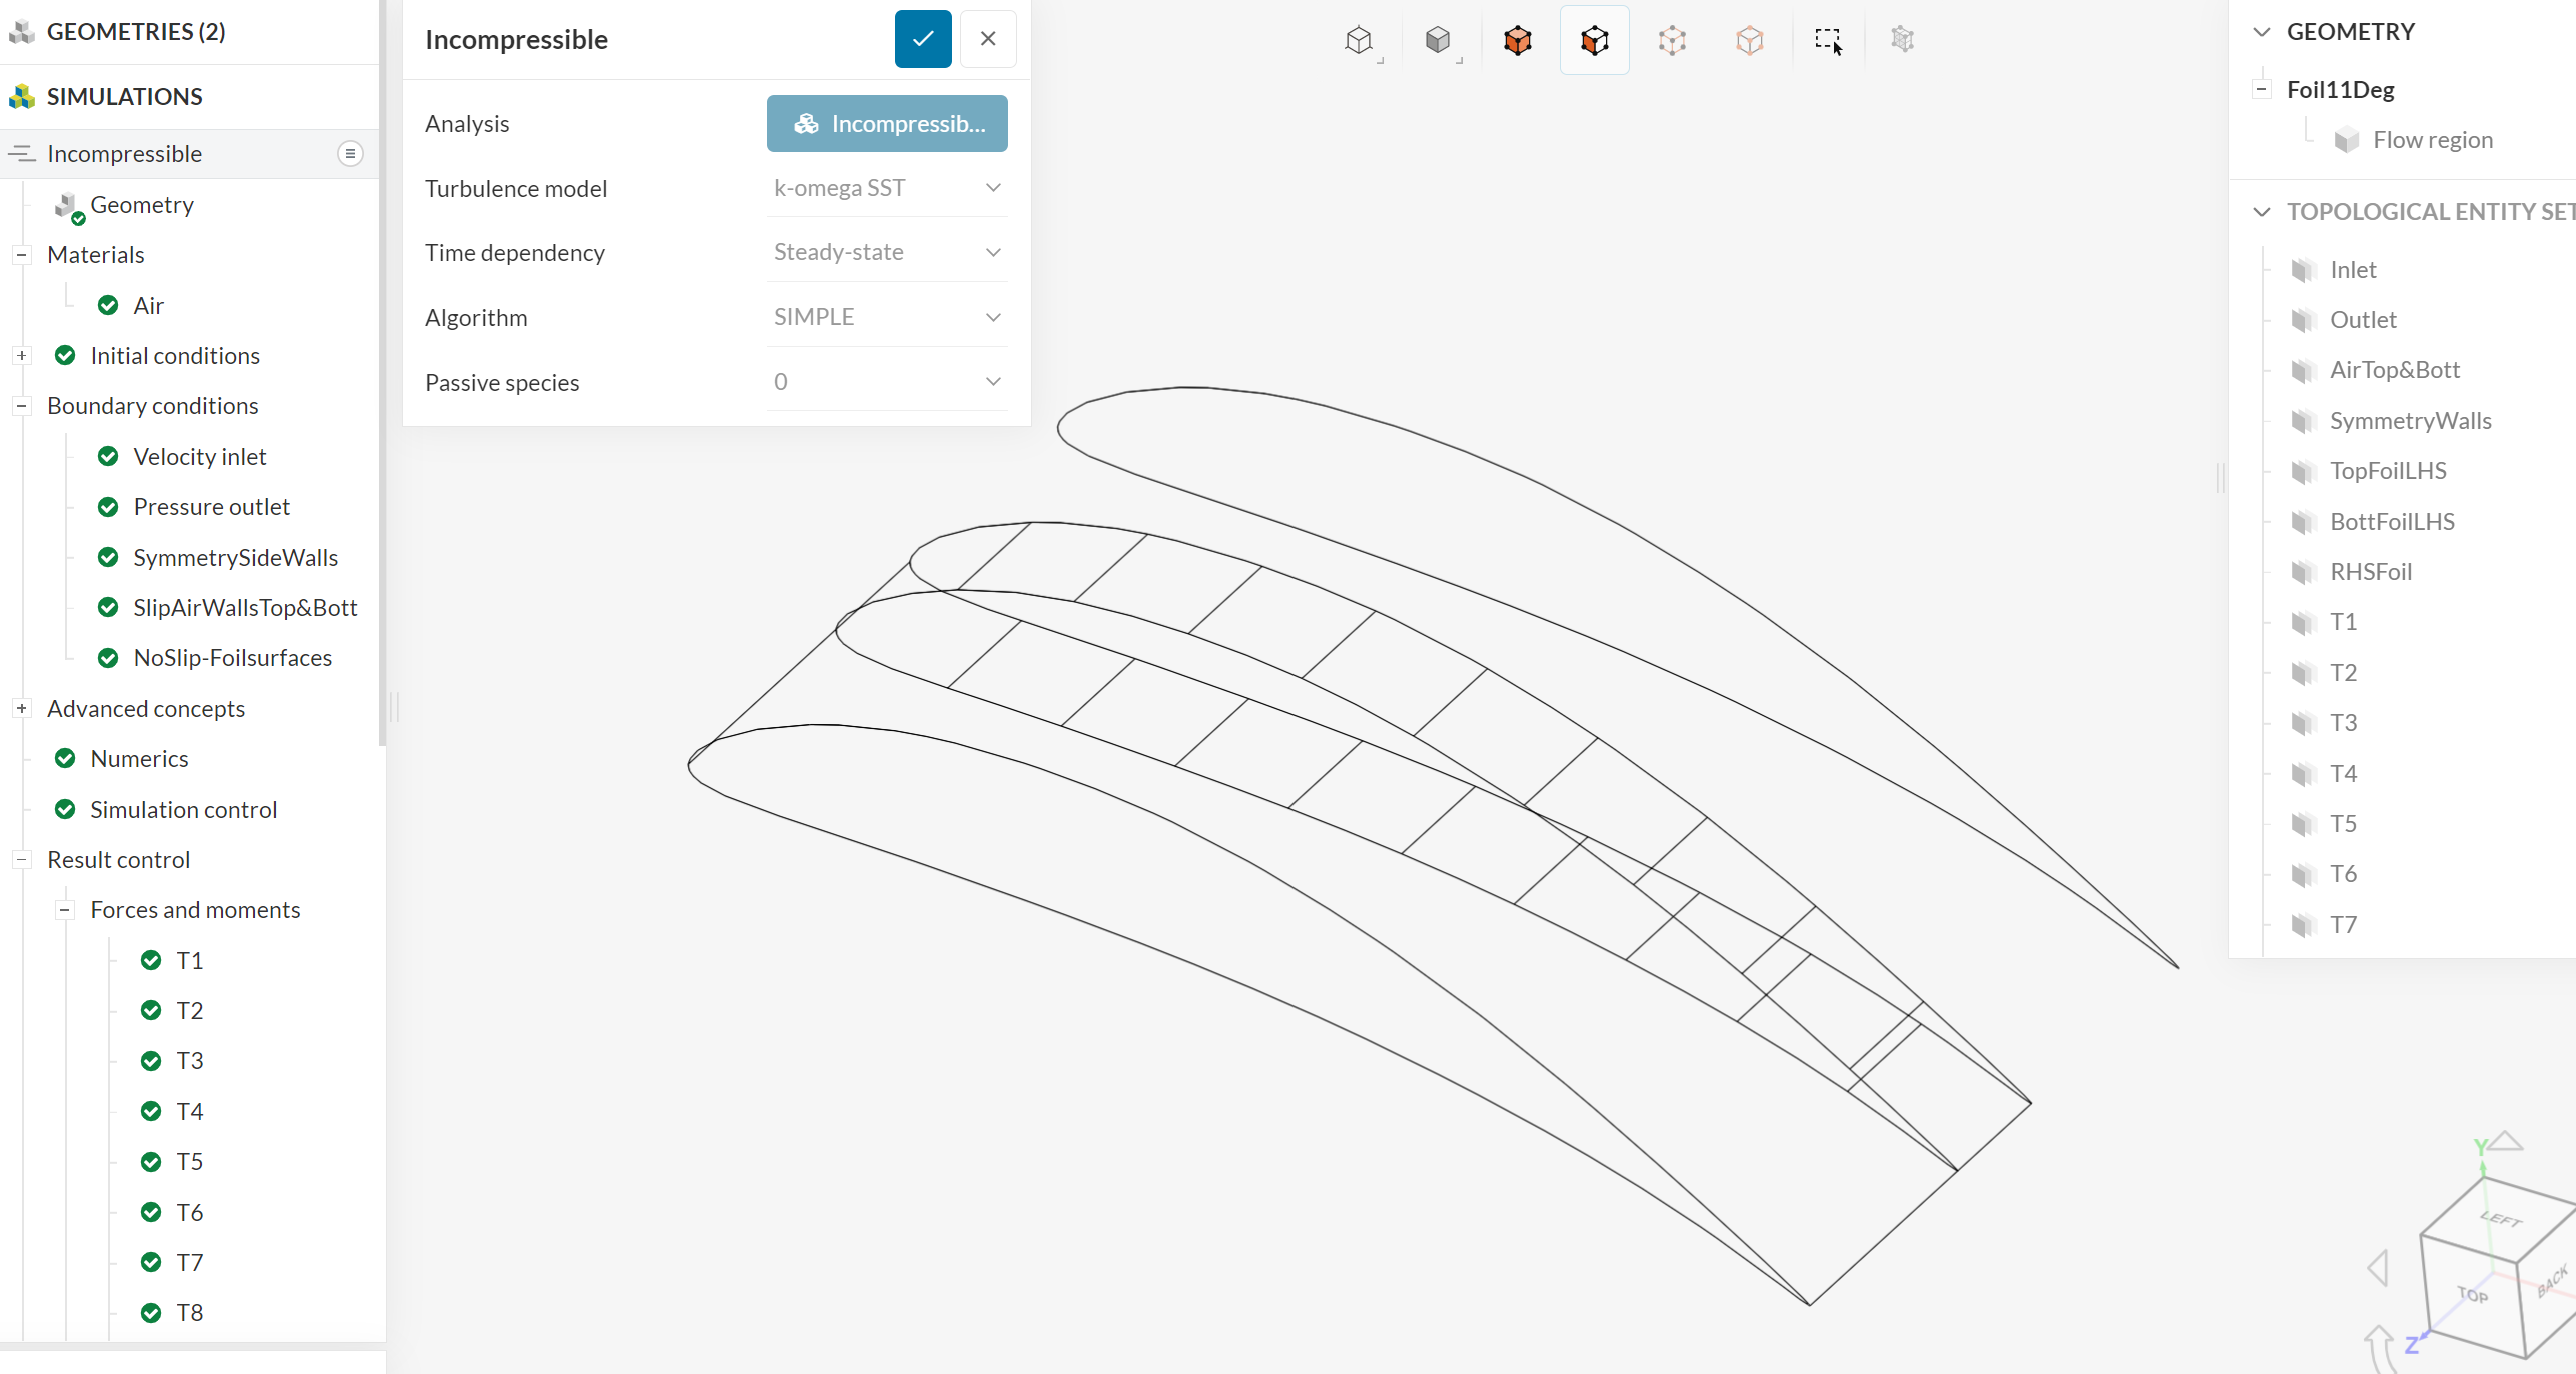Screen dimensions: 2576x1374
Task: Select the SymmetryWalls entity set
Action: click(2409, 421)
